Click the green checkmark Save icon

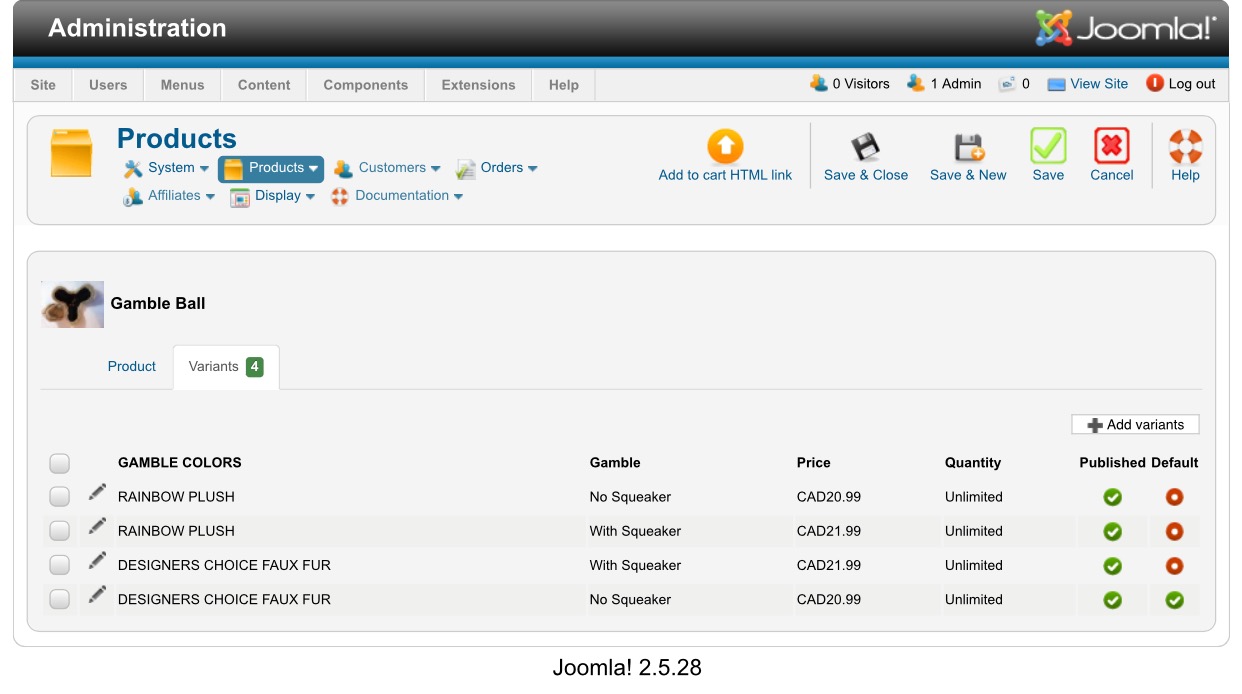1048,147
